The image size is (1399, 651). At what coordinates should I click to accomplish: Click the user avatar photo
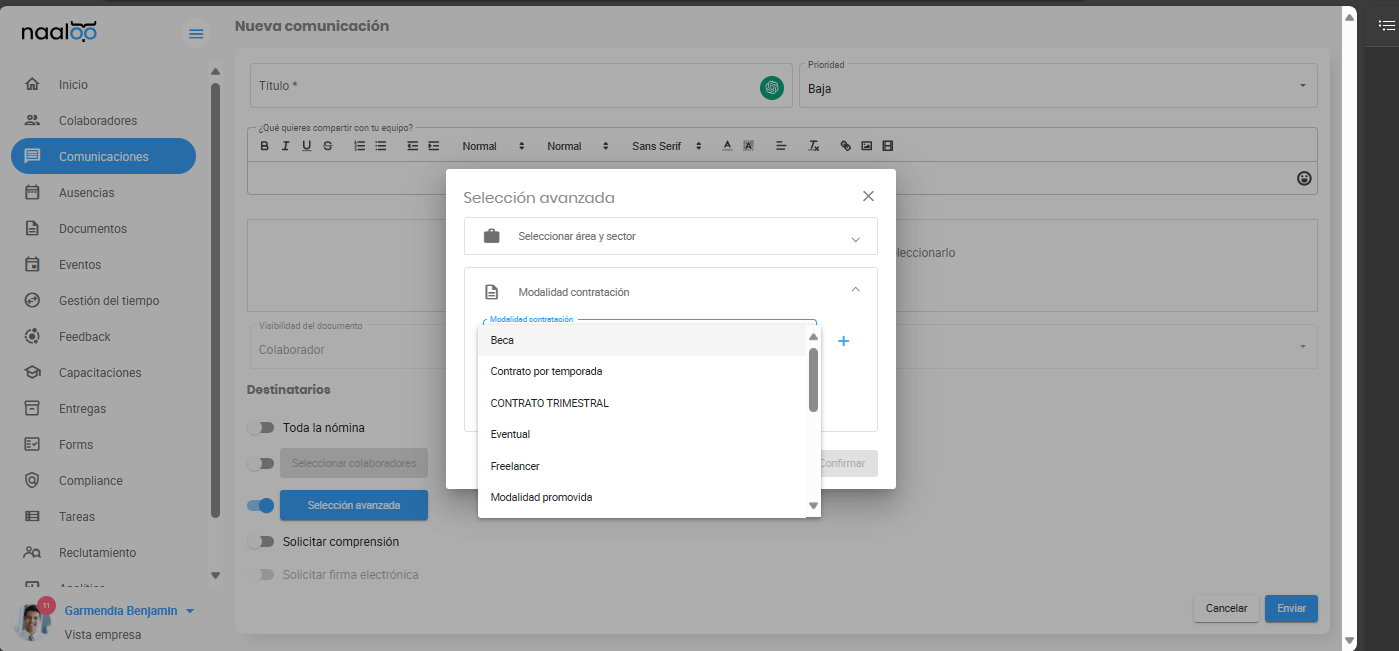coord(33,621)
